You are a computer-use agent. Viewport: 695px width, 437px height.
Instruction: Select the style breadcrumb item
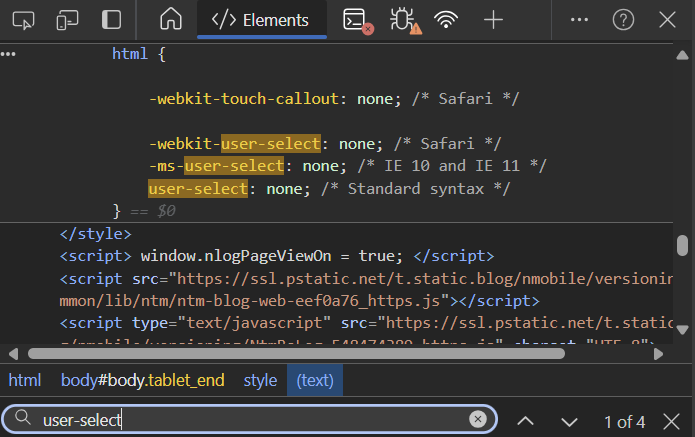tap(260, 380)
